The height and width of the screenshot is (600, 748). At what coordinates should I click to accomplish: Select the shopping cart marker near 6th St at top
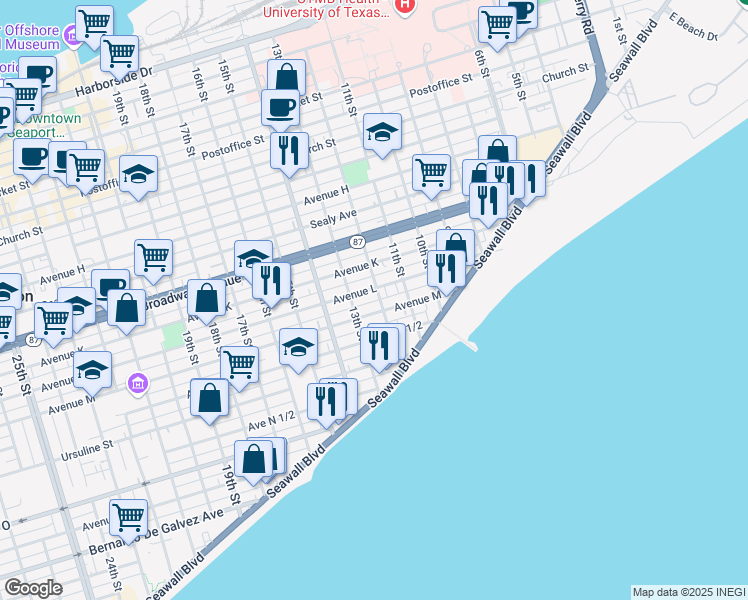[496, 25]
